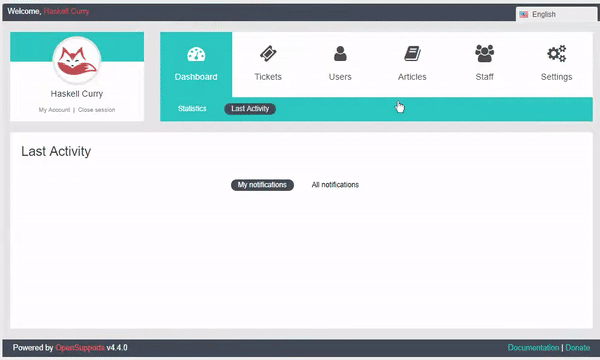Select the Users person icon

coord(340,54)
